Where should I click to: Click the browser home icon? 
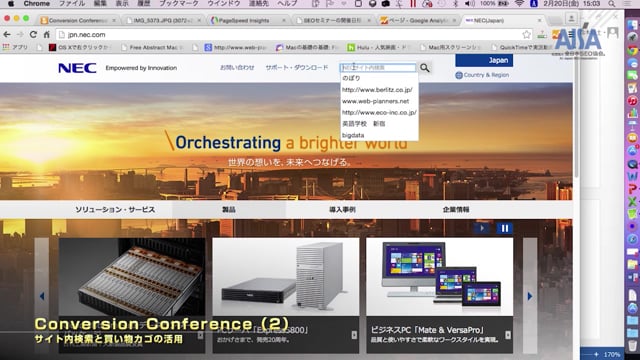tap(47, 35)
